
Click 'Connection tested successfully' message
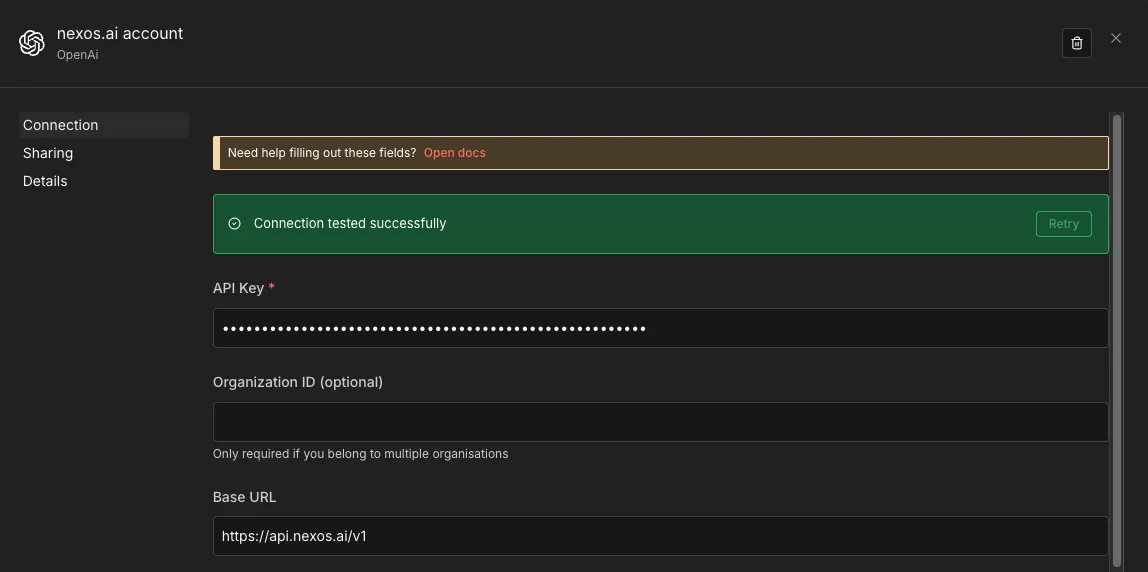tap(350, 223)
